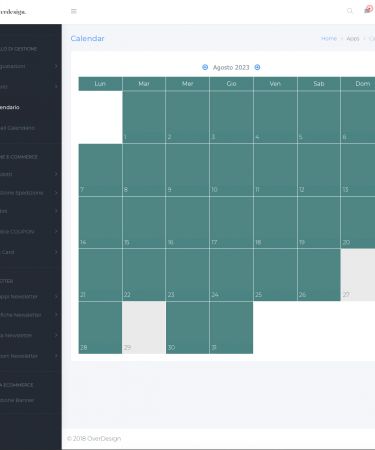
Task: Click the Mer column header
Action: click(187, 84)
